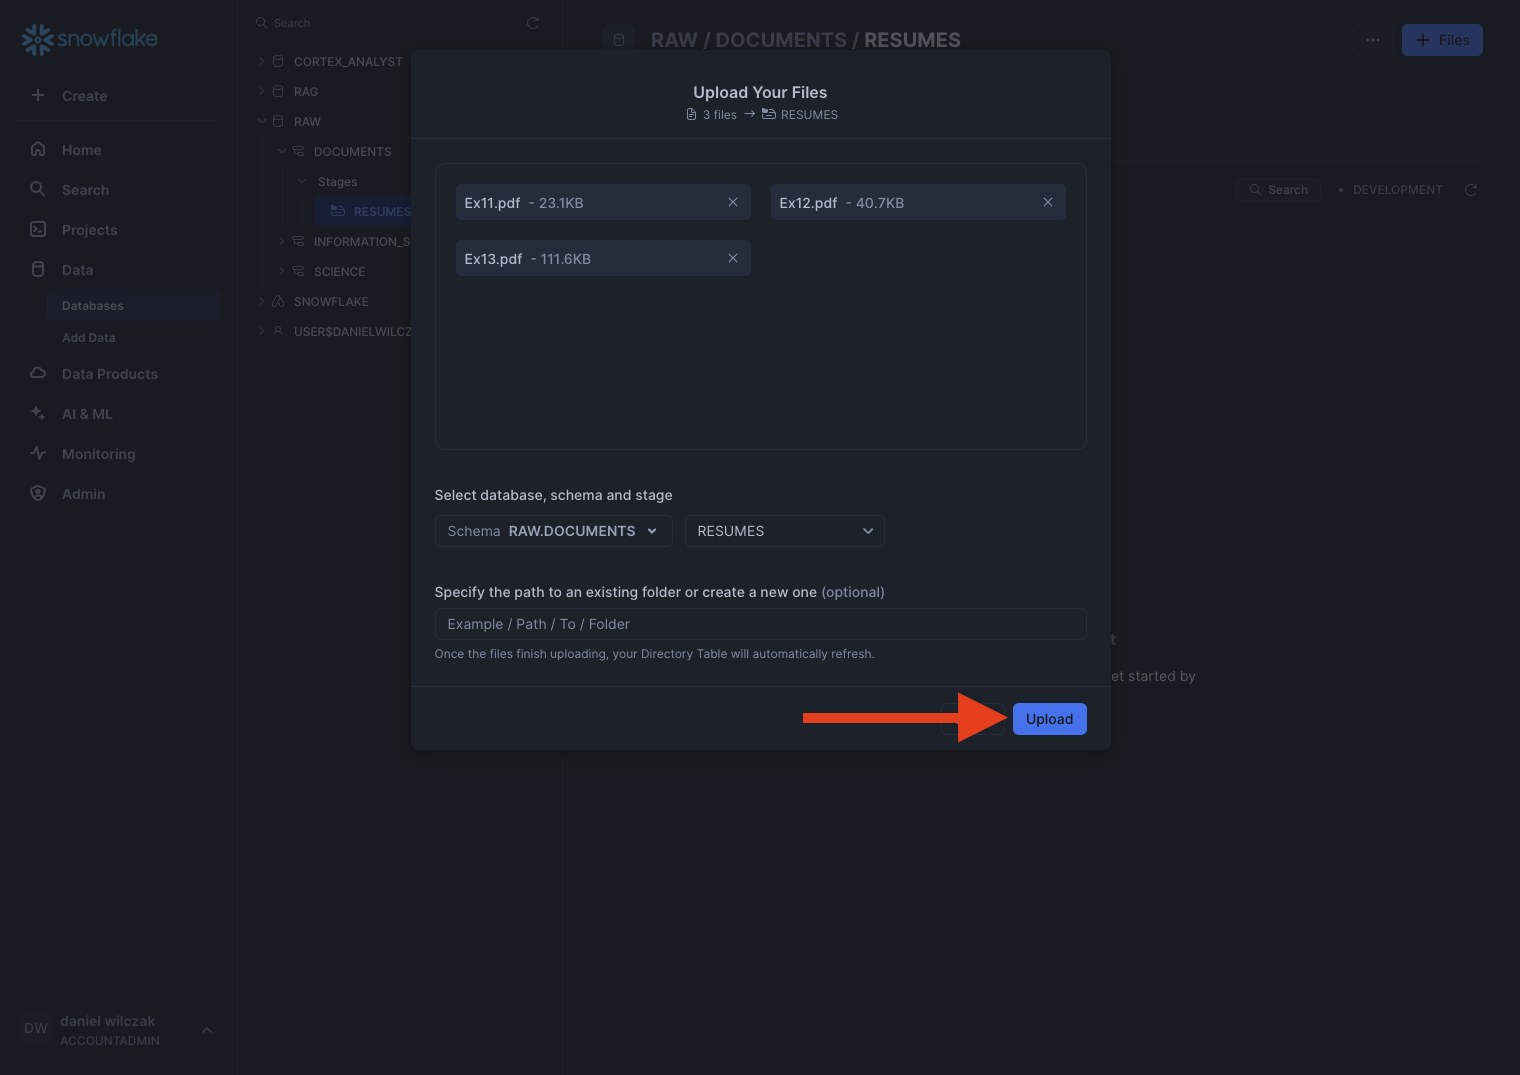Open the RESUMES stage dropdown
Image resolution: width=1520 pixels, height=1075 pixels.
pos(784,531)
